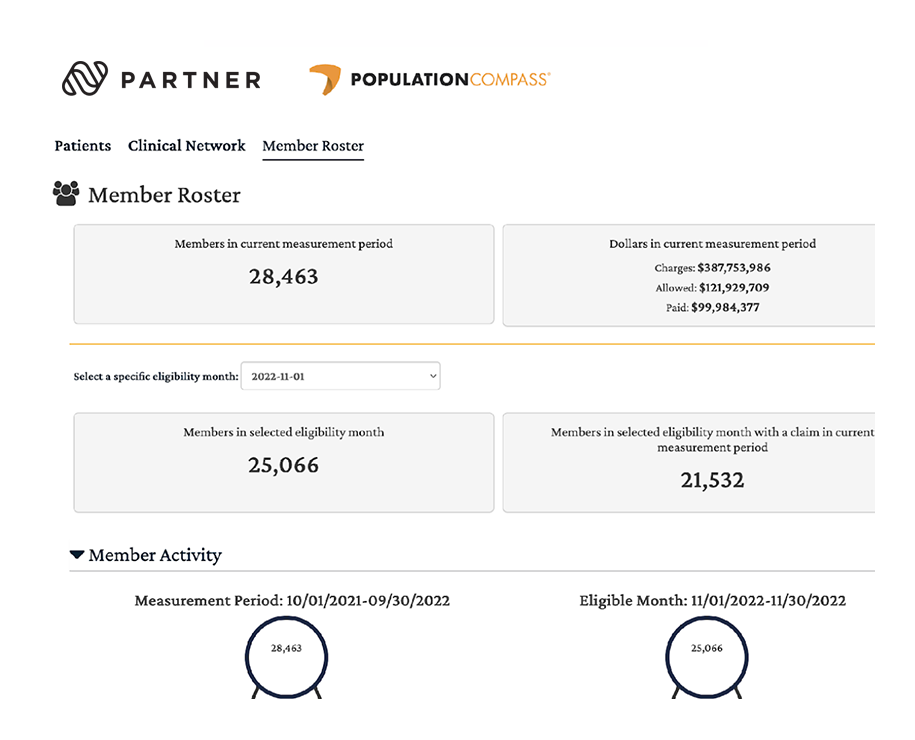Image resolution: width=915 pixels, height=740 pixels.
Task: Open the Patients tab
Action: [82, 146]
